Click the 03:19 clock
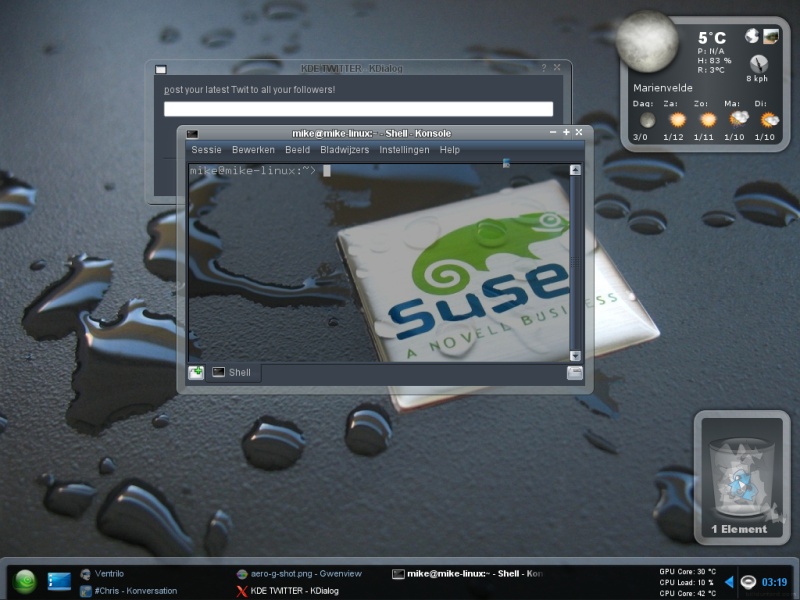This screenshot has height=600, width=800. (774, 582)
